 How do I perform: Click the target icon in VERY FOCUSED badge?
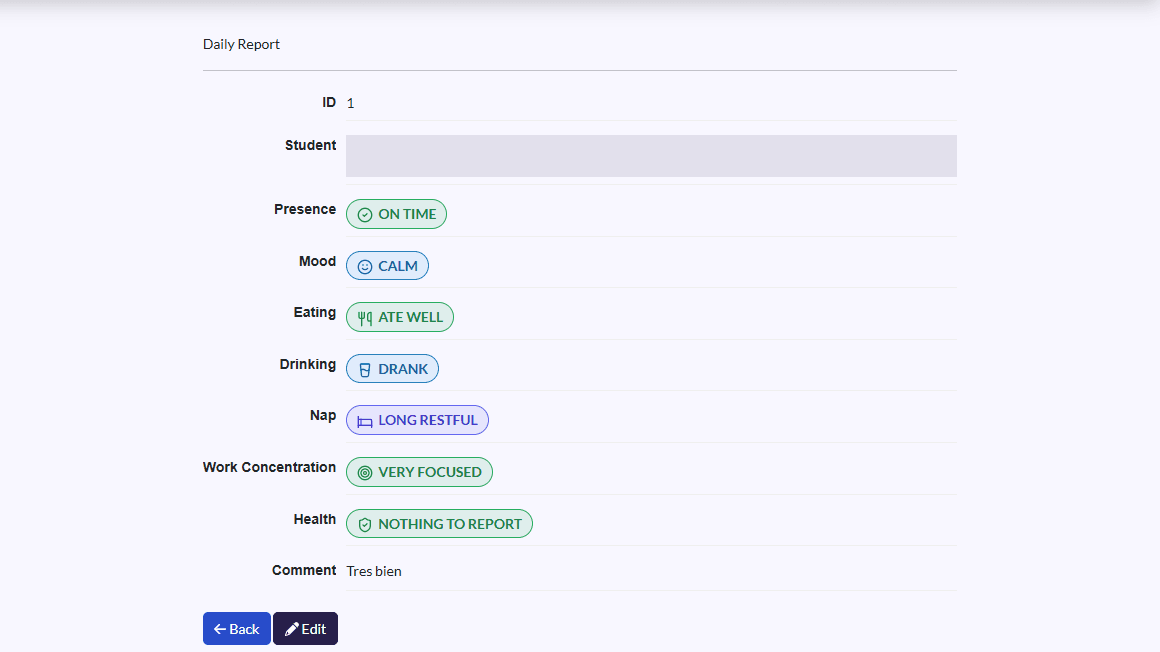(x=365, y=473)
